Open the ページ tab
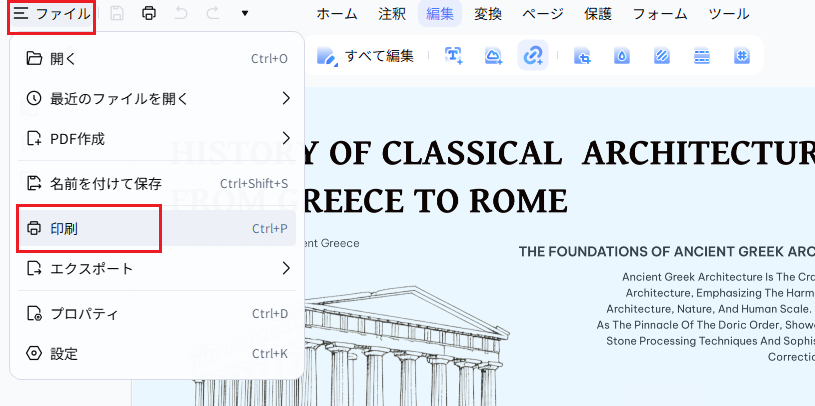815x406 pixels. [543, 14]
